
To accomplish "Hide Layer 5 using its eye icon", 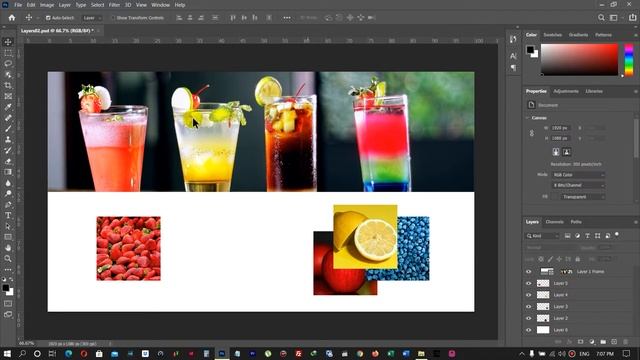I will click(x=529, y=283).
